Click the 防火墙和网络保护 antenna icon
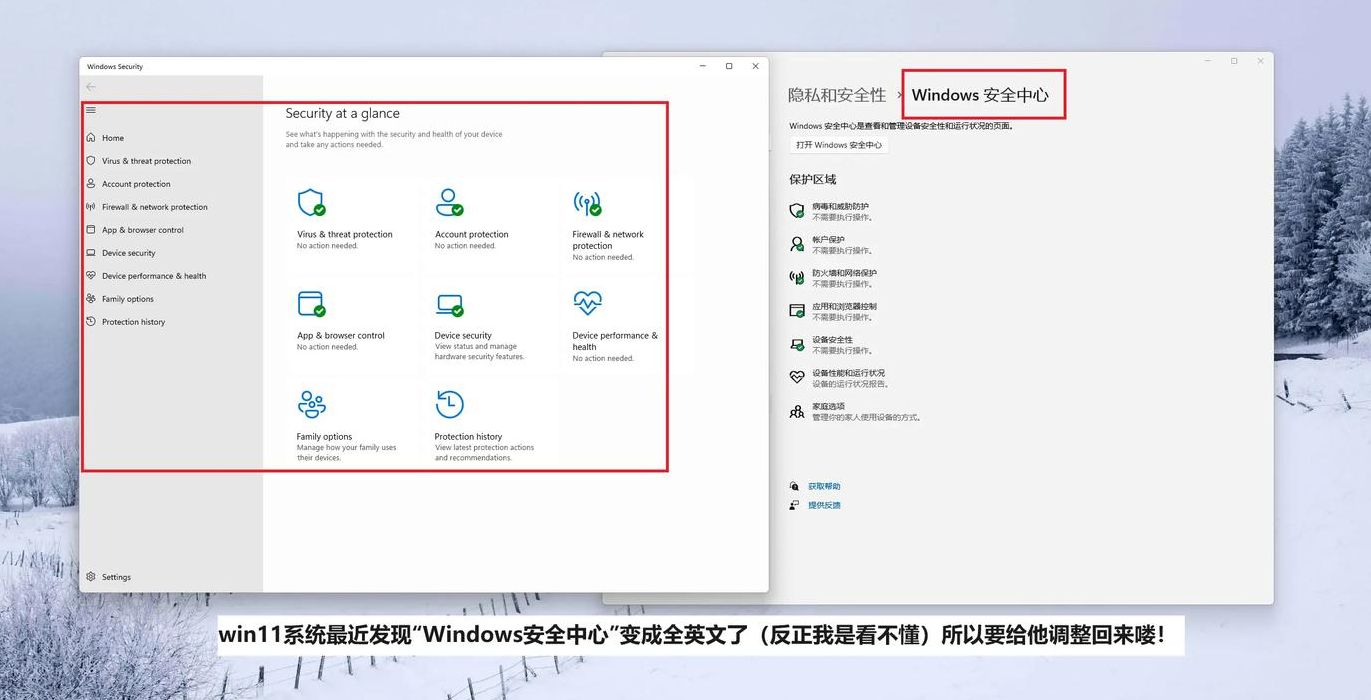1371x700 pixels. pyautogui.click(x=797, y=278)
